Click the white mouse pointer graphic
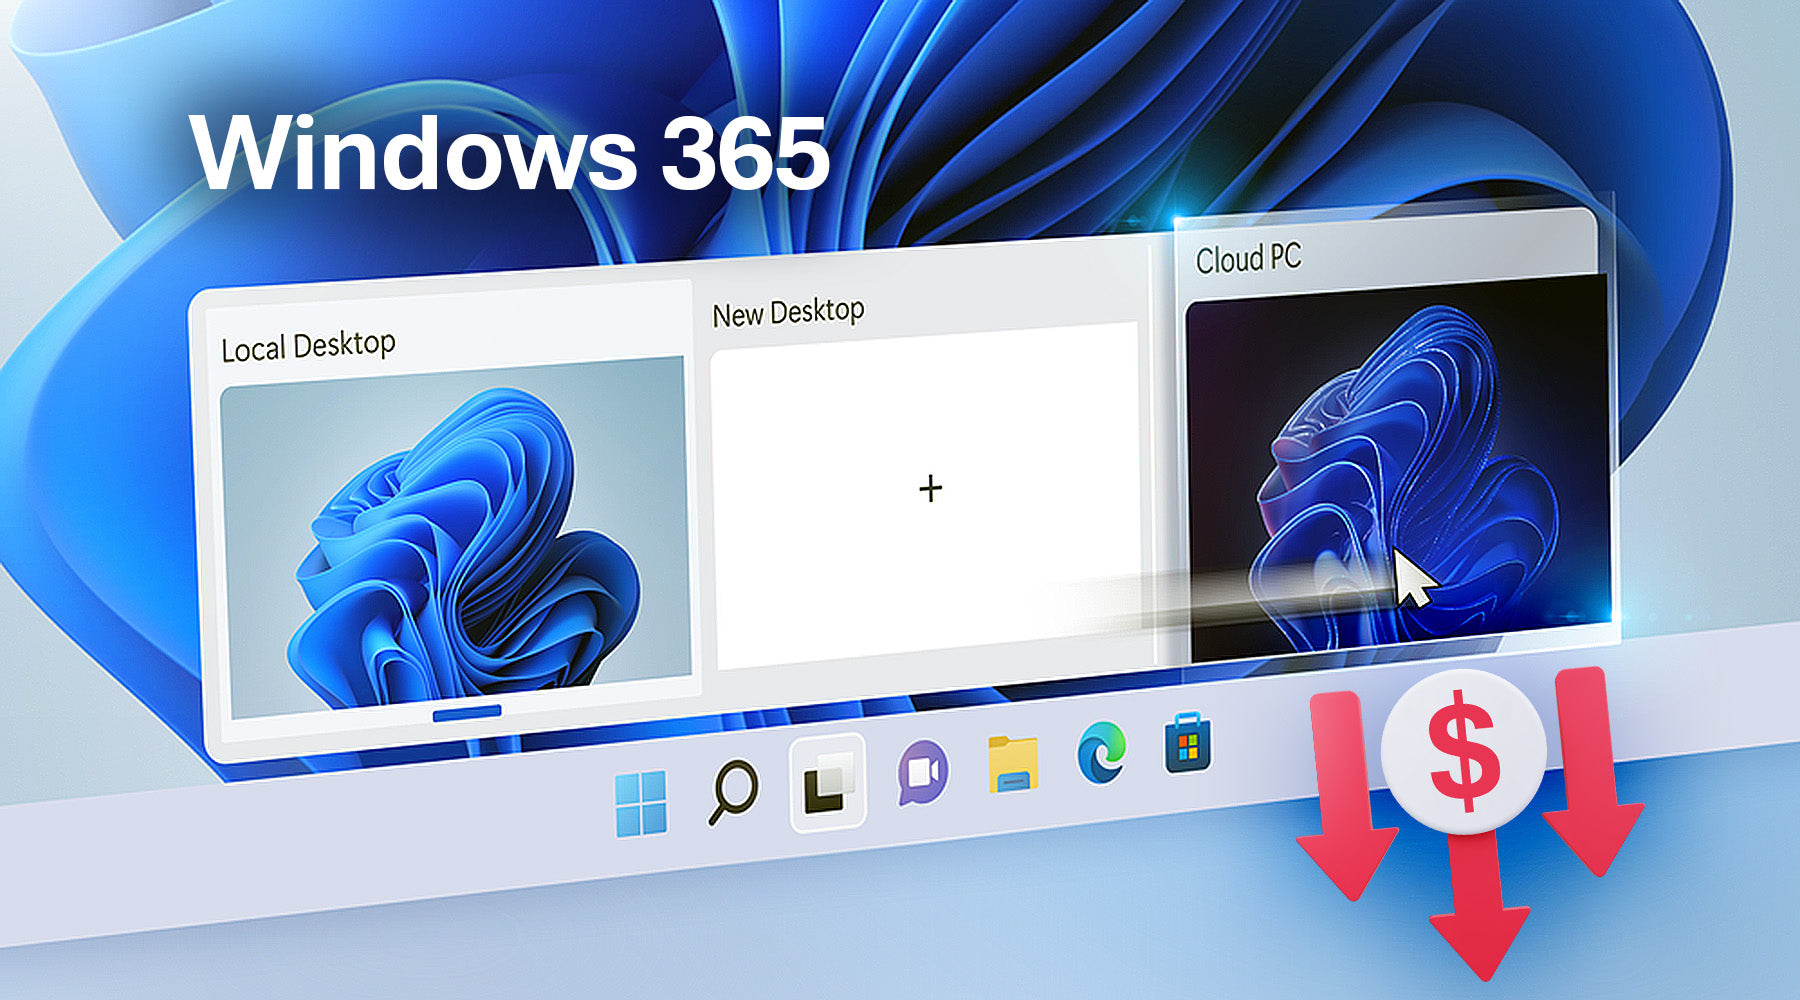The width and height of the screenshot is (1800, 1000). pos(1412,578)
